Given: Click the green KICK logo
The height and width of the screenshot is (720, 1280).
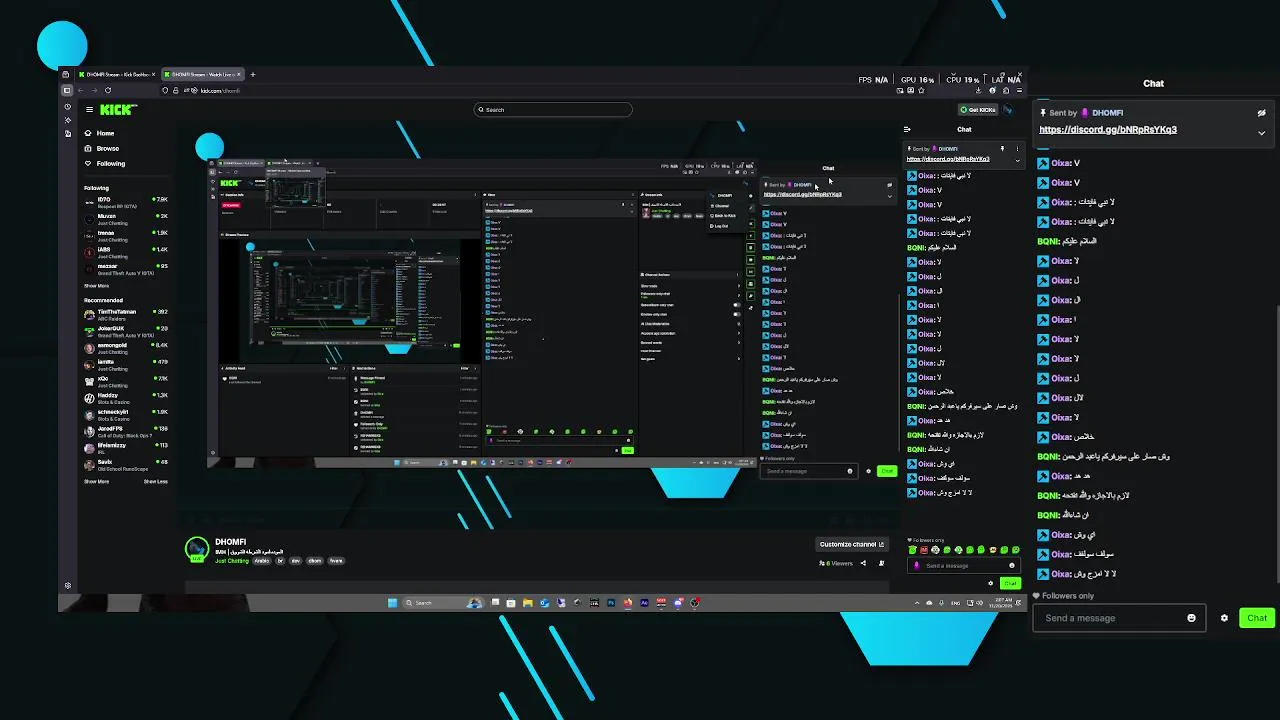Looking at the screenshot, I should [119, 109].
